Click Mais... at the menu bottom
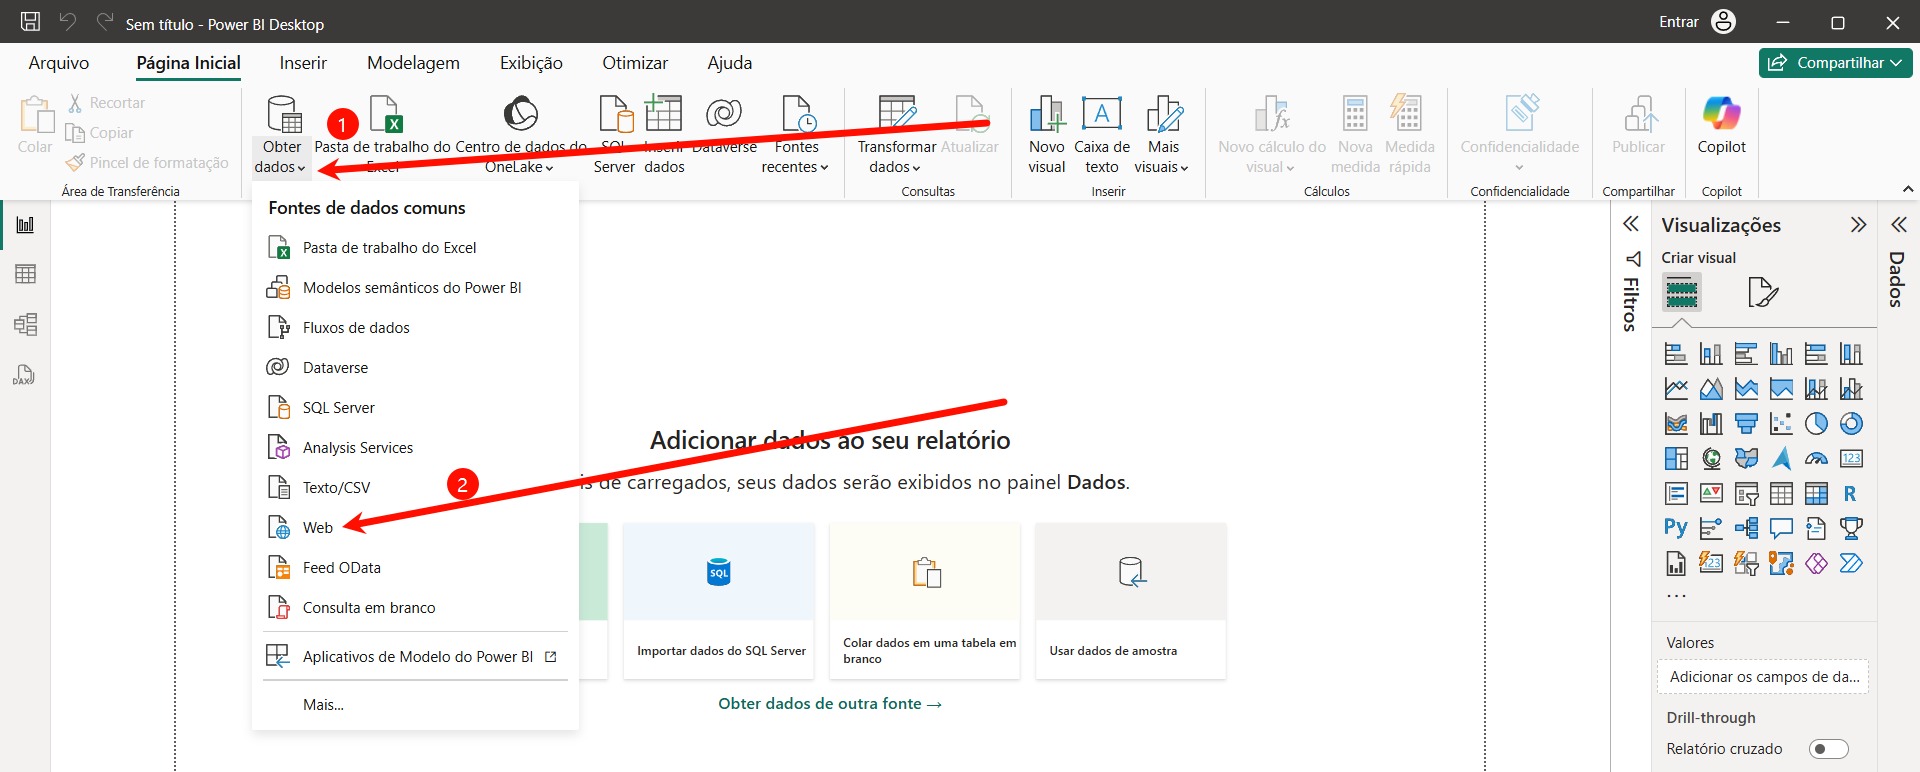The height and width of the screenshot is (772, 1920). pyautogui.click(x=415, y=704)
